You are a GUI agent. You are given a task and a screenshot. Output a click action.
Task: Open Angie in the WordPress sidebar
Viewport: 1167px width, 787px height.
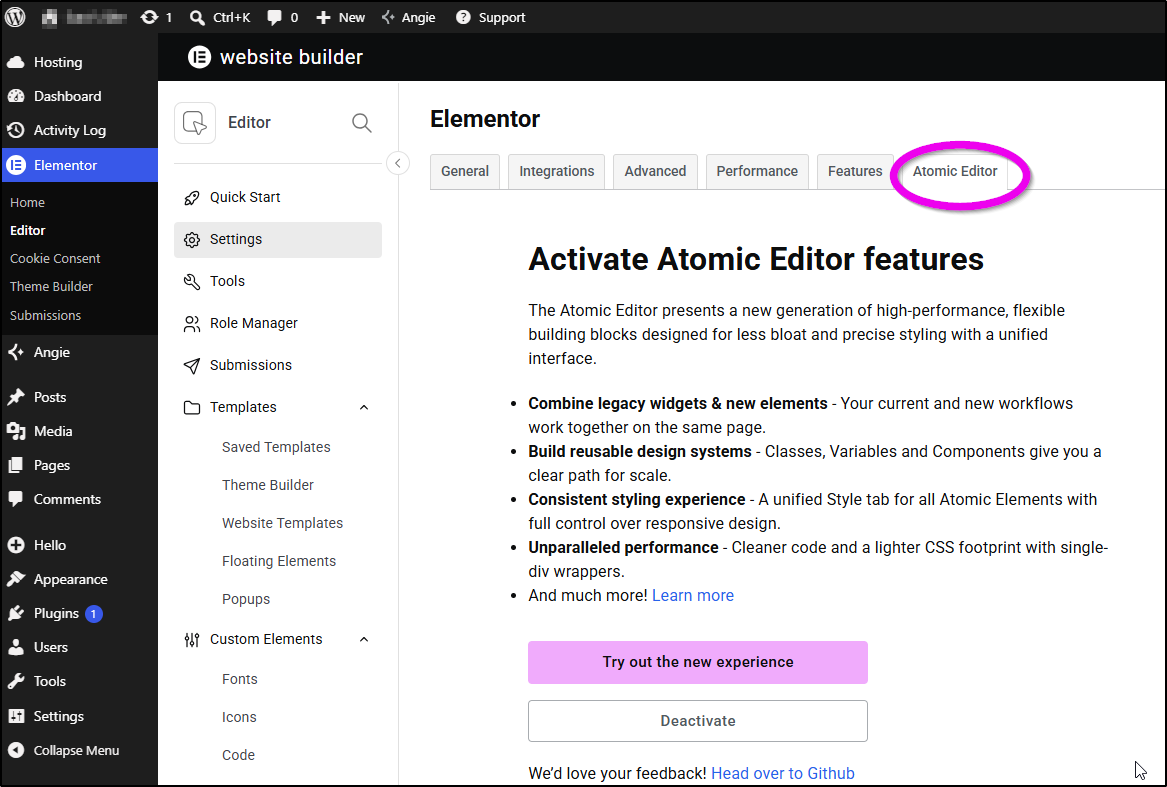pyautogui.click(x=79, y=352)
